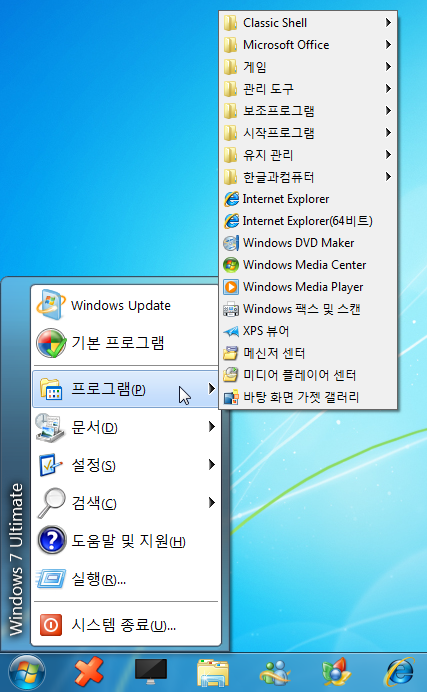Expand the 한글과컴퓨터 submenu arrow
Image resolution: width=427 pixels, height=692 pixels.
(x=388, y=177)
